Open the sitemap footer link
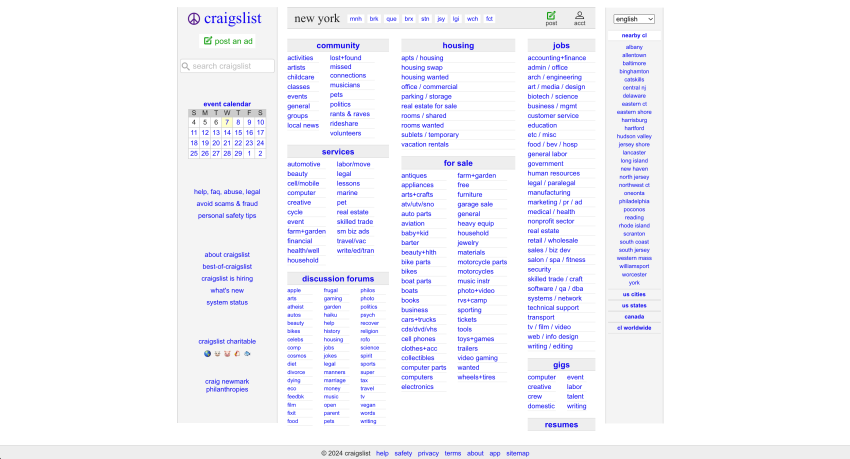Screen dimensions: 850x459 518,454
